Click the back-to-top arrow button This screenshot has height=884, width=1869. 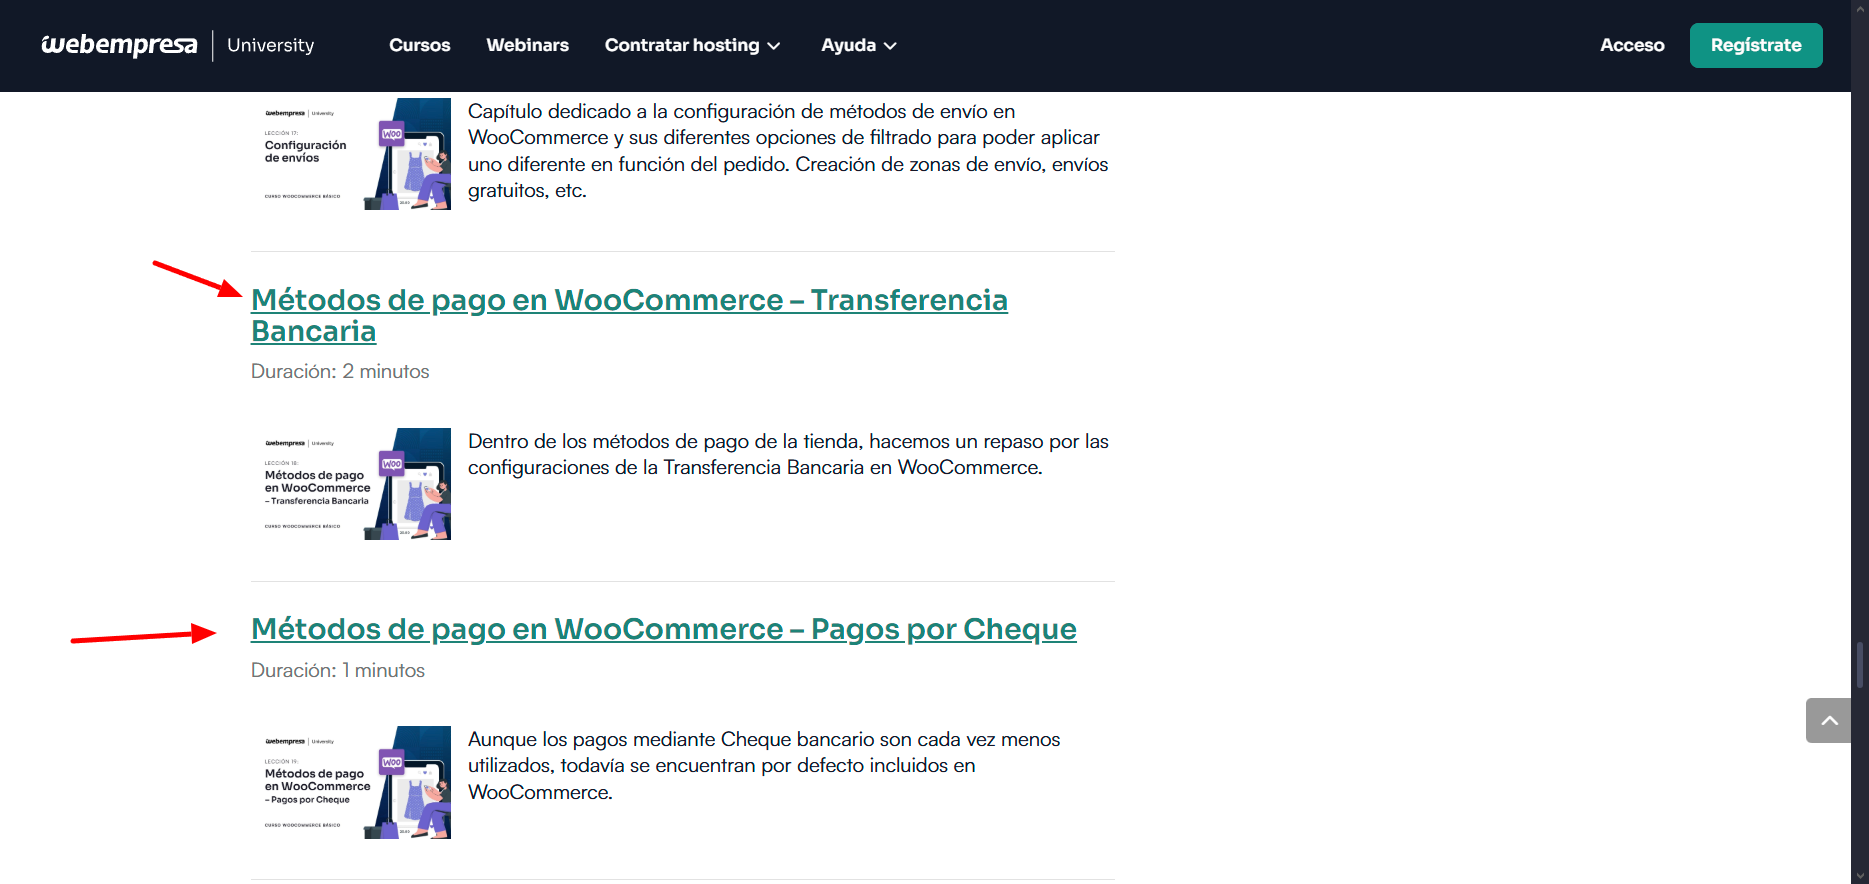(1828, 721)
